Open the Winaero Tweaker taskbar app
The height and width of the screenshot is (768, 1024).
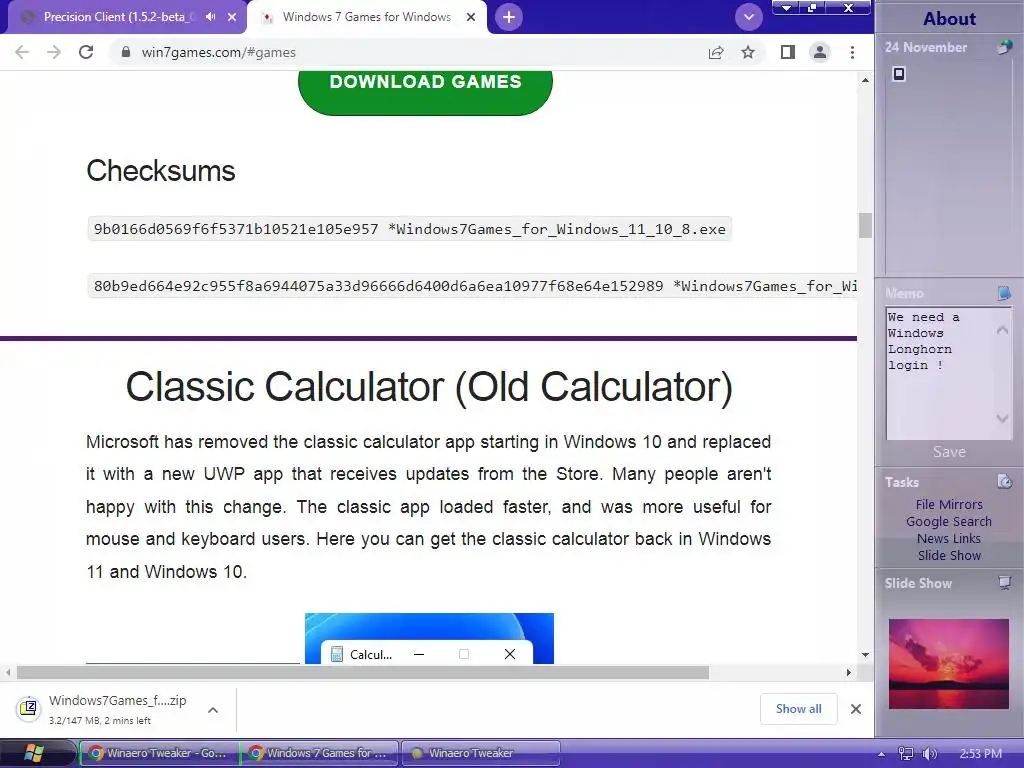pos(480,753)
